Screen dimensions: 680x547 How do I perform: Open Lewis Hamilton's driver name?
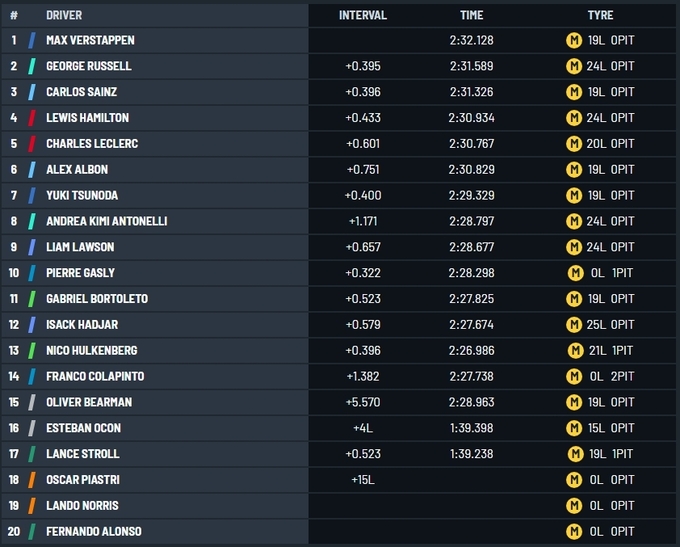[88, 118]
